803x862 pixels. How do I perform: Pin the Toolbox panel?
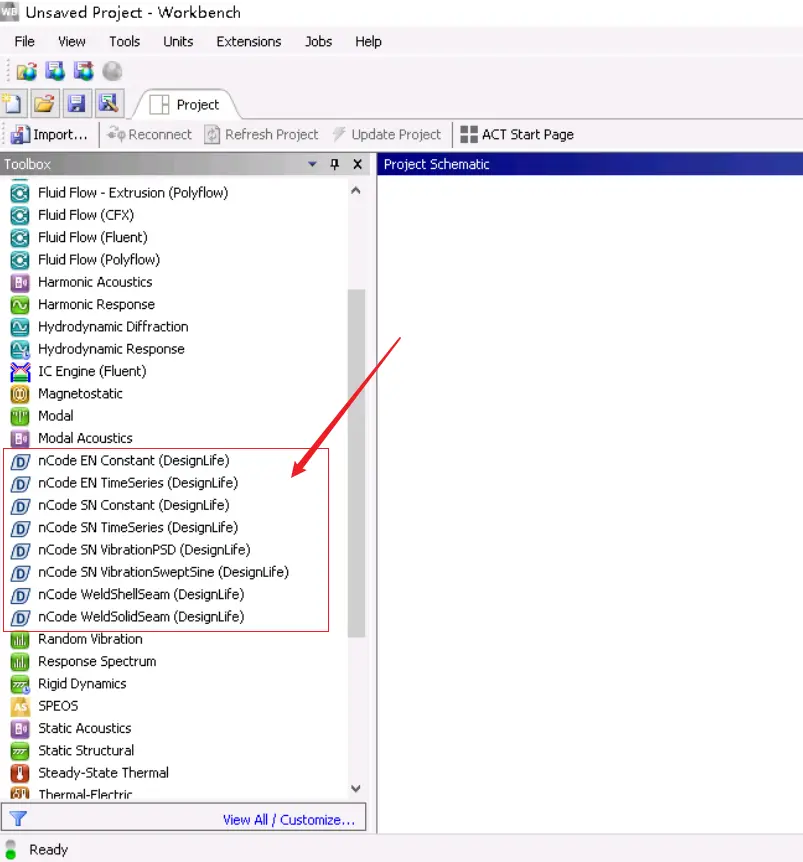[x=334, y=164]
